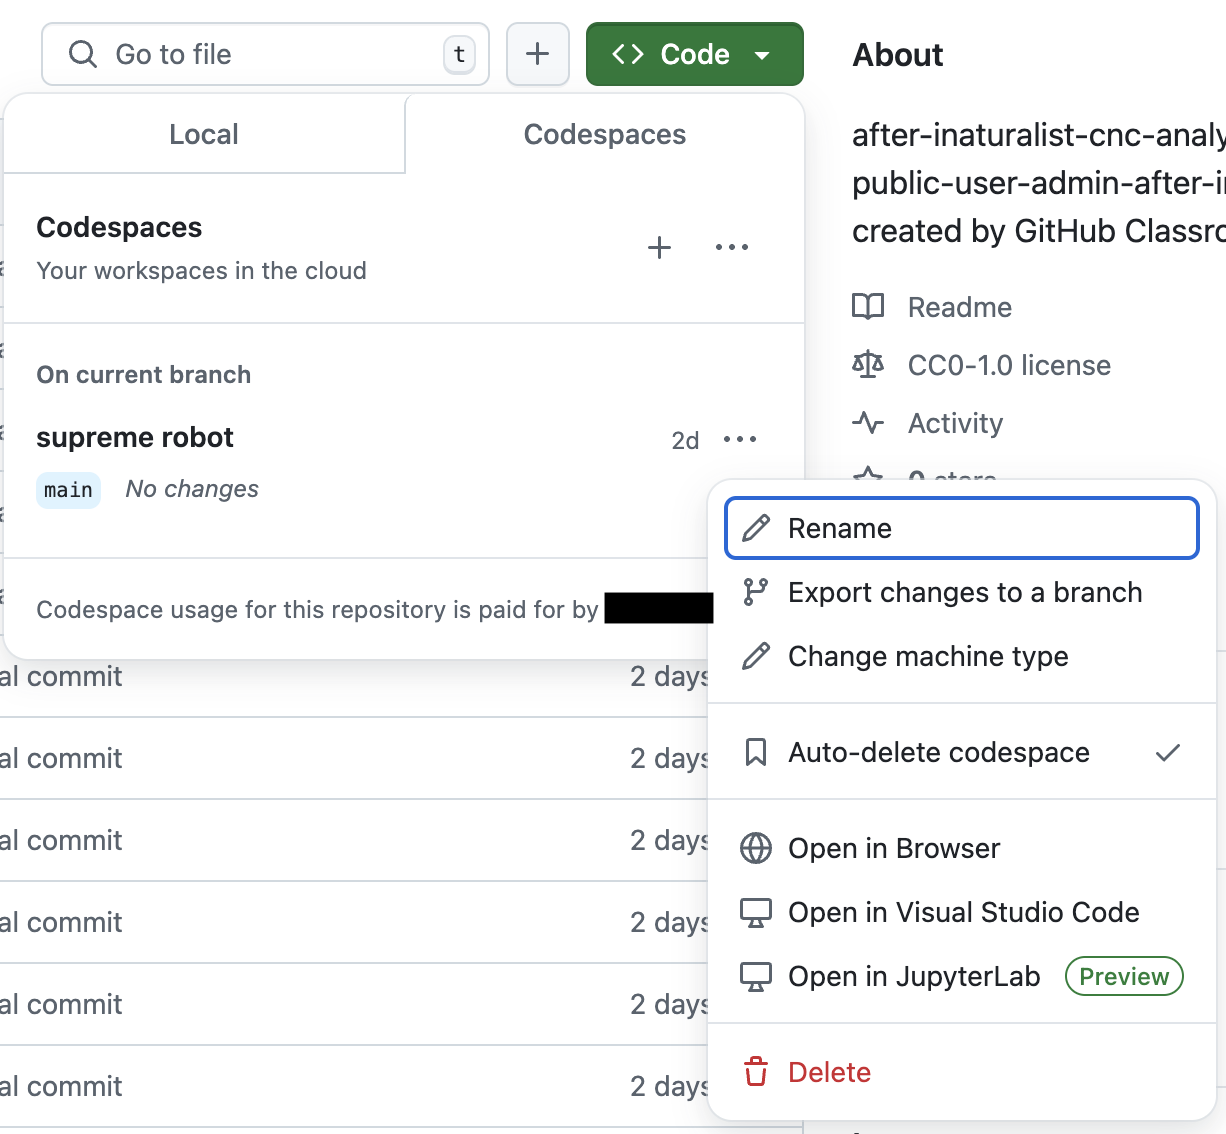Switch to the Local tab
The width and height of the screenshot is (1226, 1134).
pos(204,134)
